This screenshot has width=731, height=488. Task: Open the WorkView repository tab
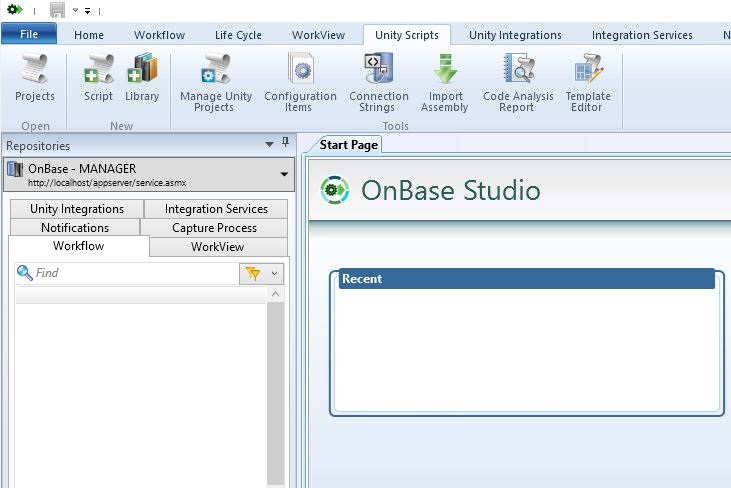217,247
